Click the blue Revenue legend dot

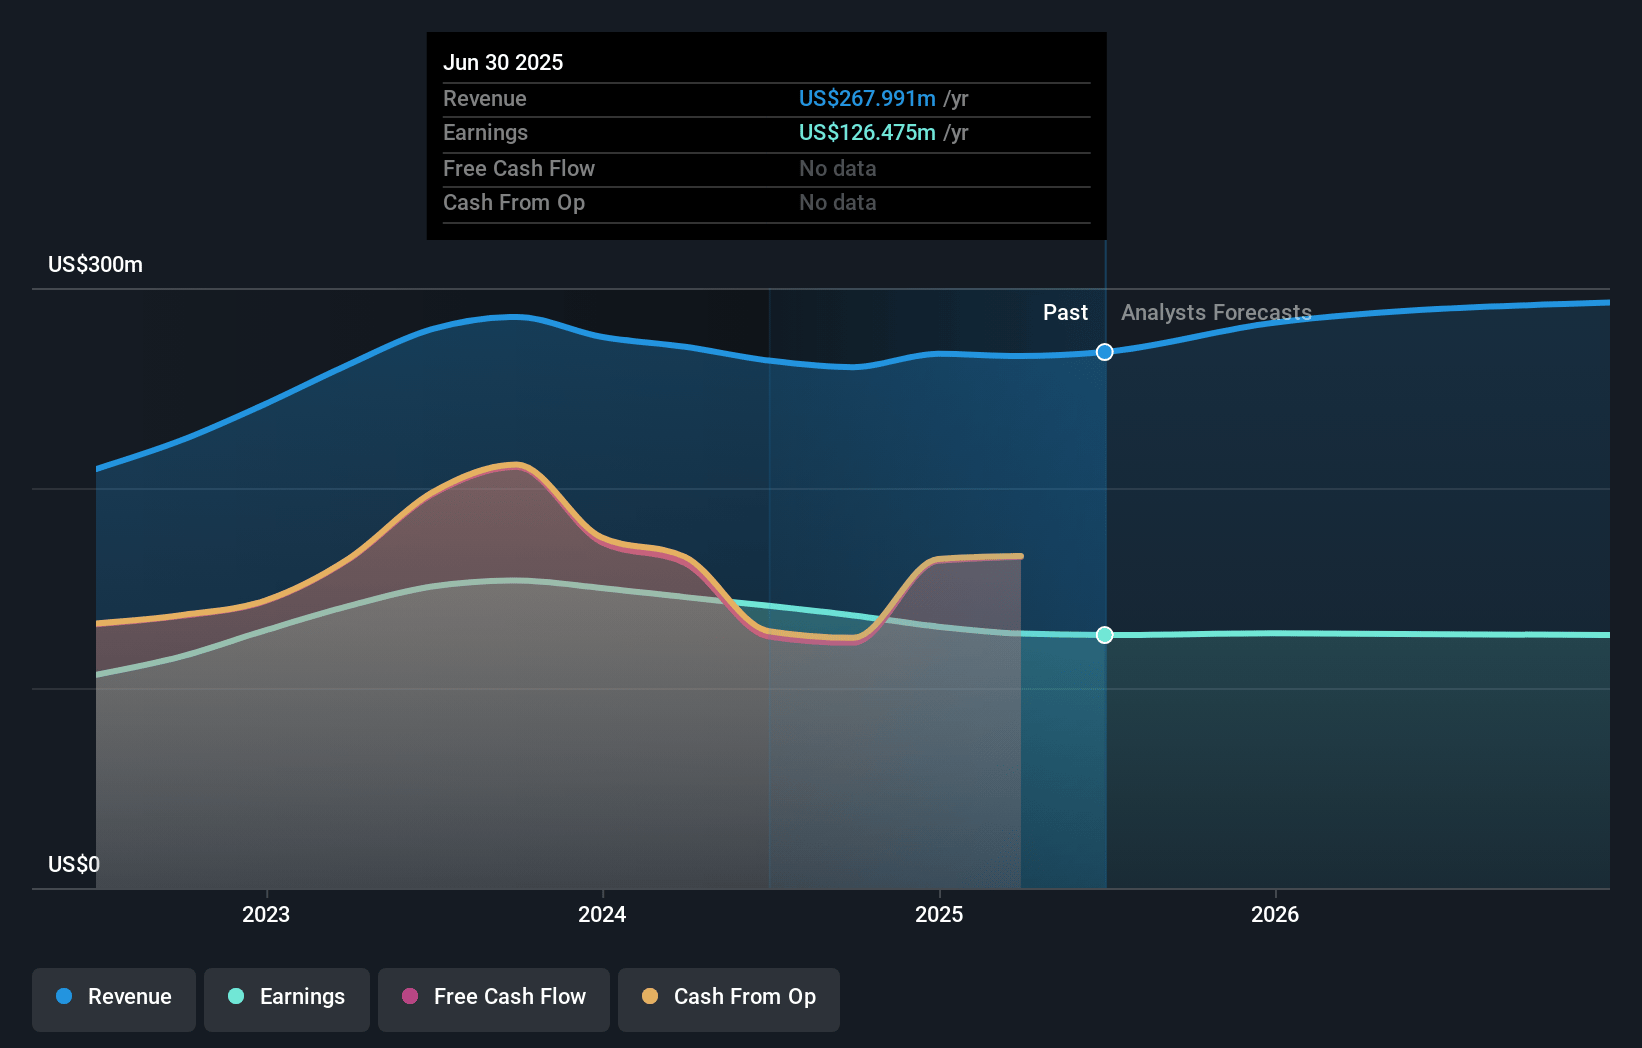[64, 996]
